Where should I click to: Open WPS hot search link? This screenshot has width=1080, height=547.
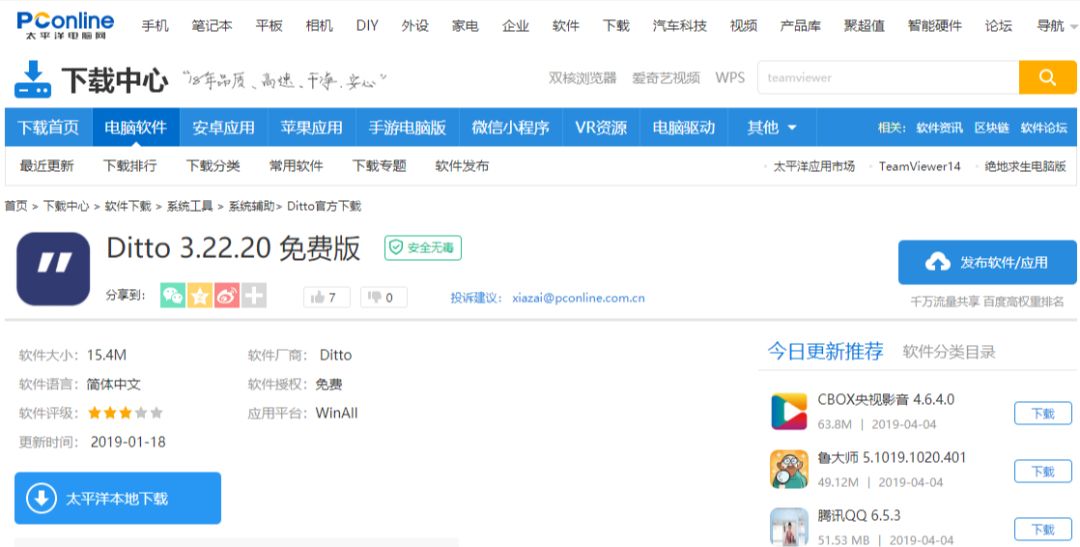(x=730, y=78)
